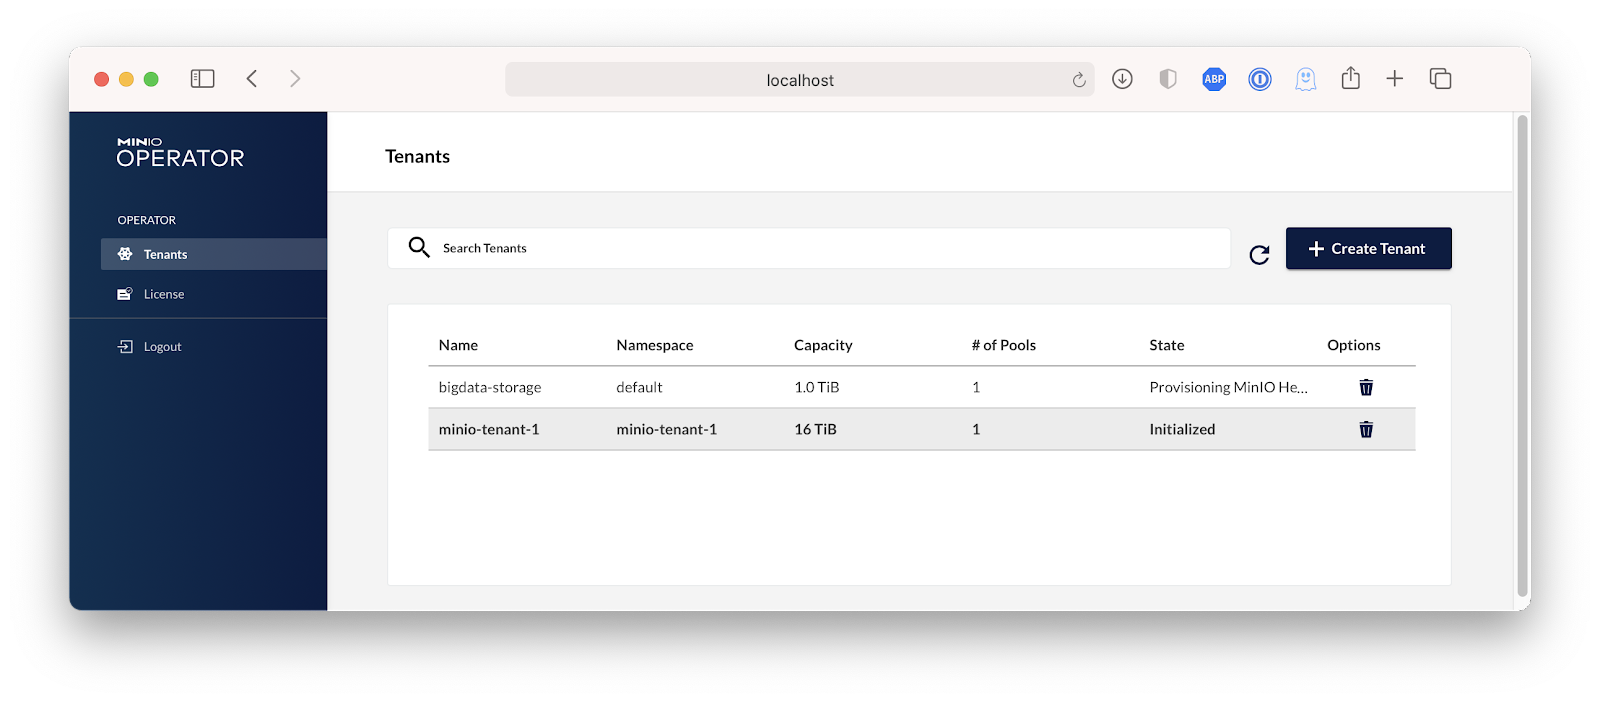1600x702 pixels.
Task: Open the License page
Action: [163, 294]
